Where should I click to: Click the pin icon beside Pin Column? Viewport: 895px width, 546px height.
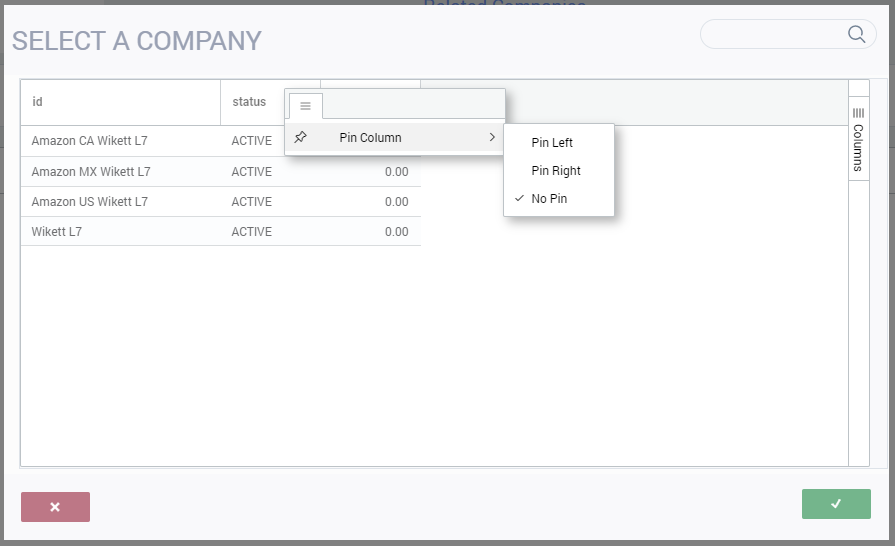pyautogui.click(x=300, y=137)
